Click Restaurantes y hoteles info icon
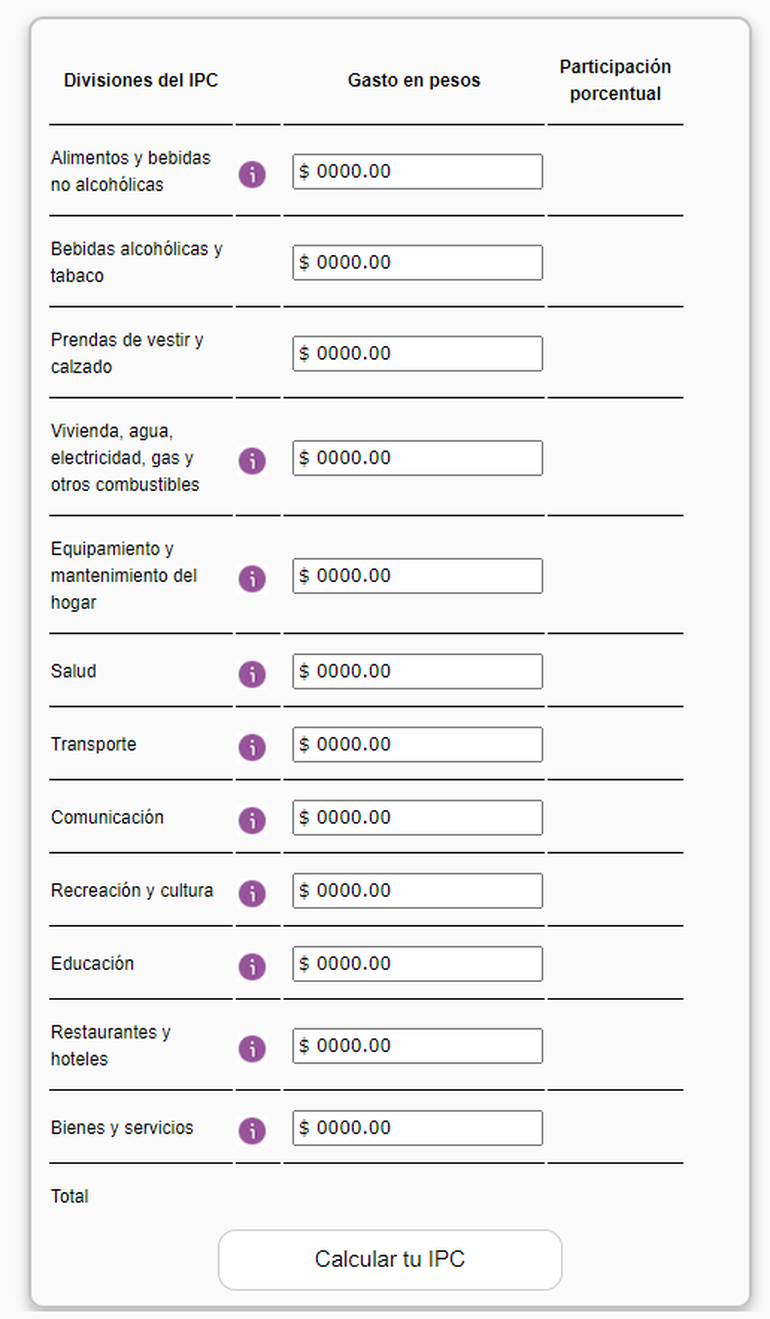This screenshot has height=1319, width=770. 252,1048
